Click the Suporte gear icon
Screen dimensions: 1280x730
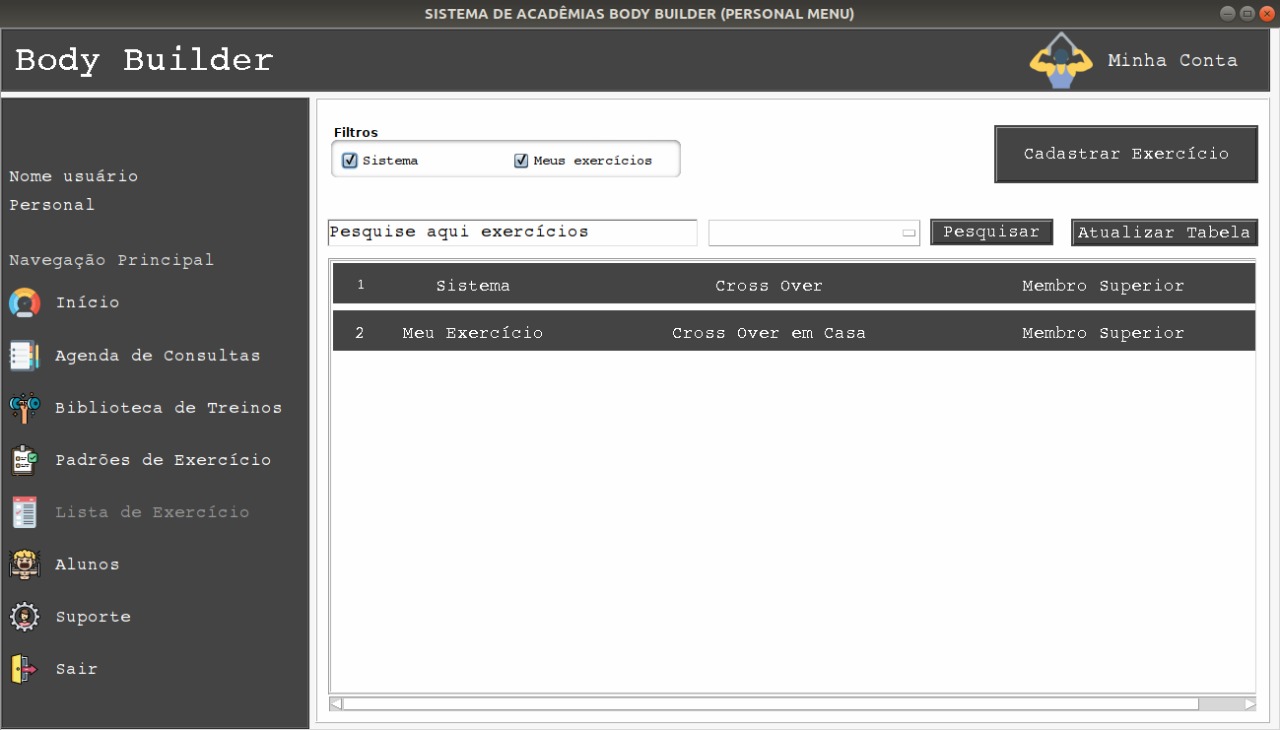pyautogui.click(x=25, y=617)
